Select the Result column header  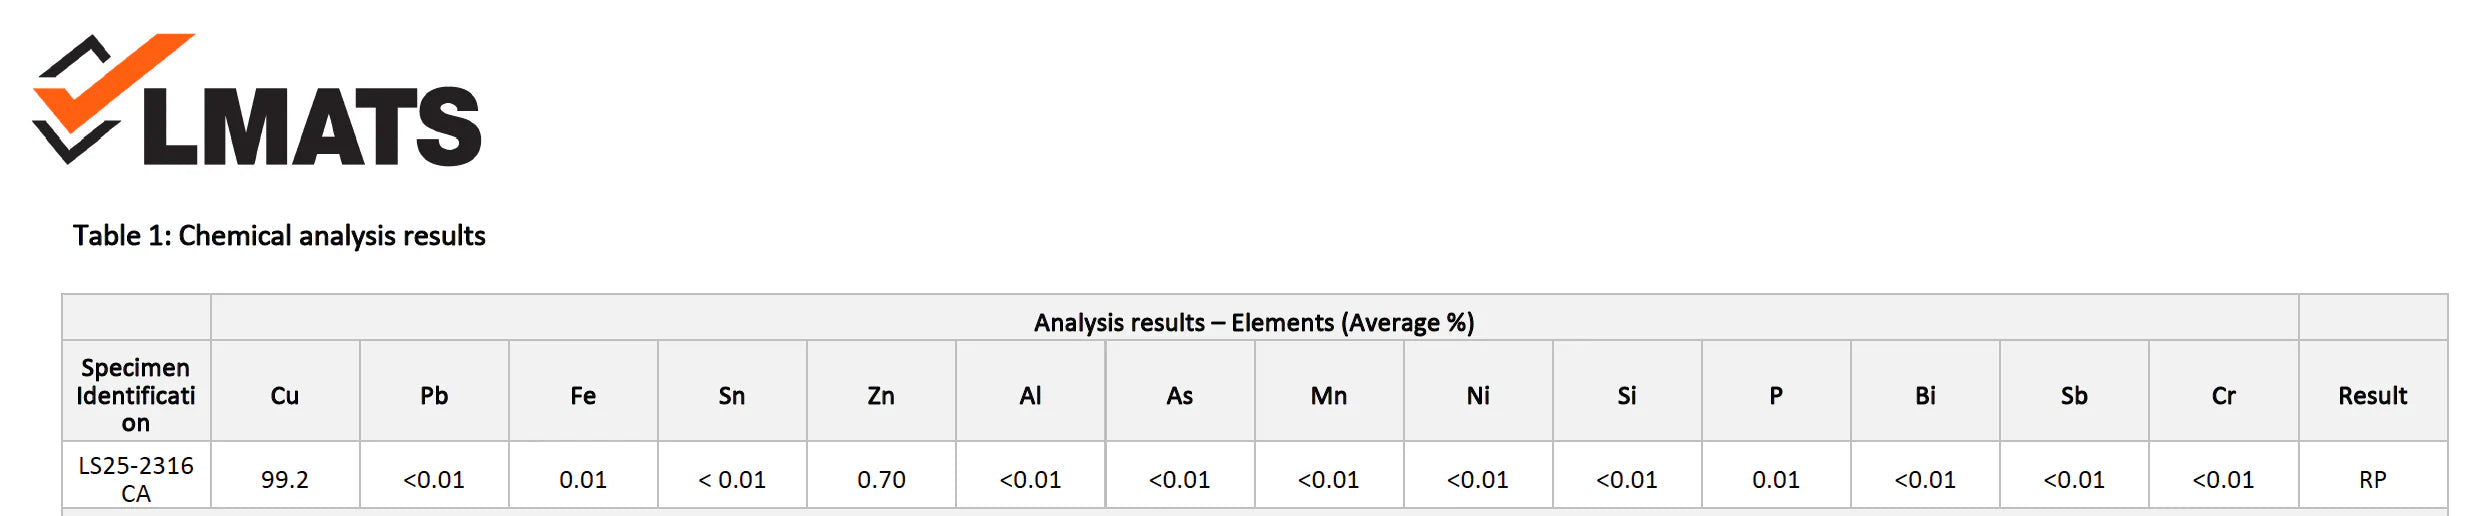[2372, 396]
